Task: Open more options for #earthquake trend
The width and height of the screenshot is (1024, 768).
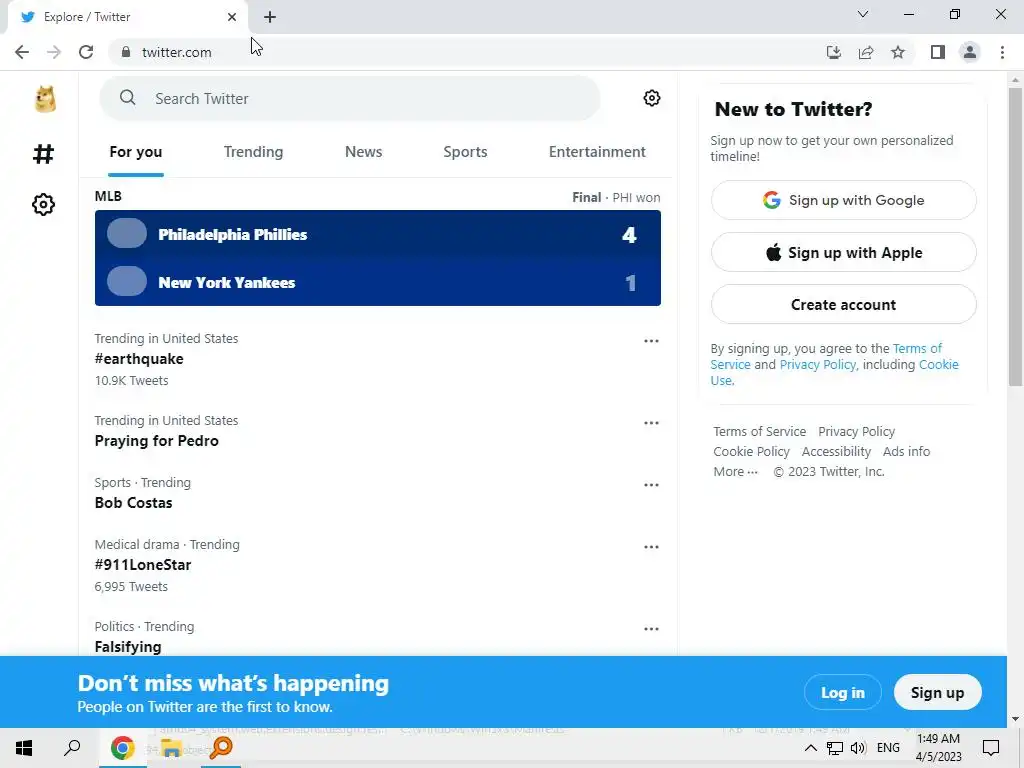Action: (651, 341)
